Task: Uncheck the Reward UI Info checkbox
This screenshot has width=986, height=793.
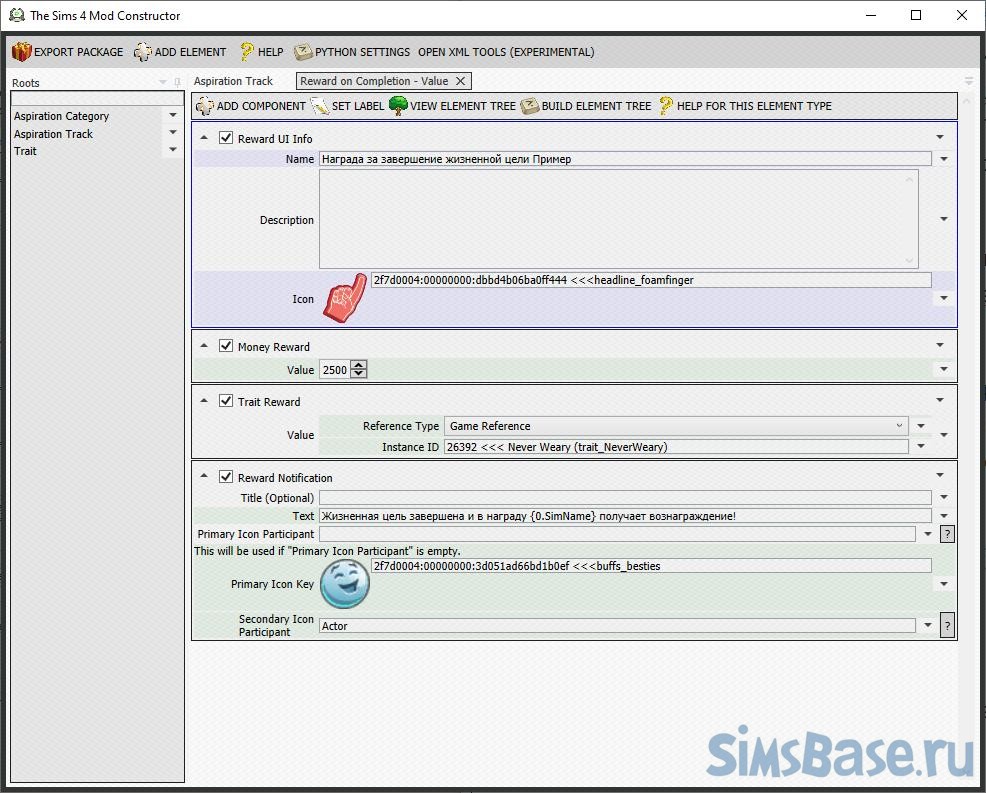Action: point(226,139)
